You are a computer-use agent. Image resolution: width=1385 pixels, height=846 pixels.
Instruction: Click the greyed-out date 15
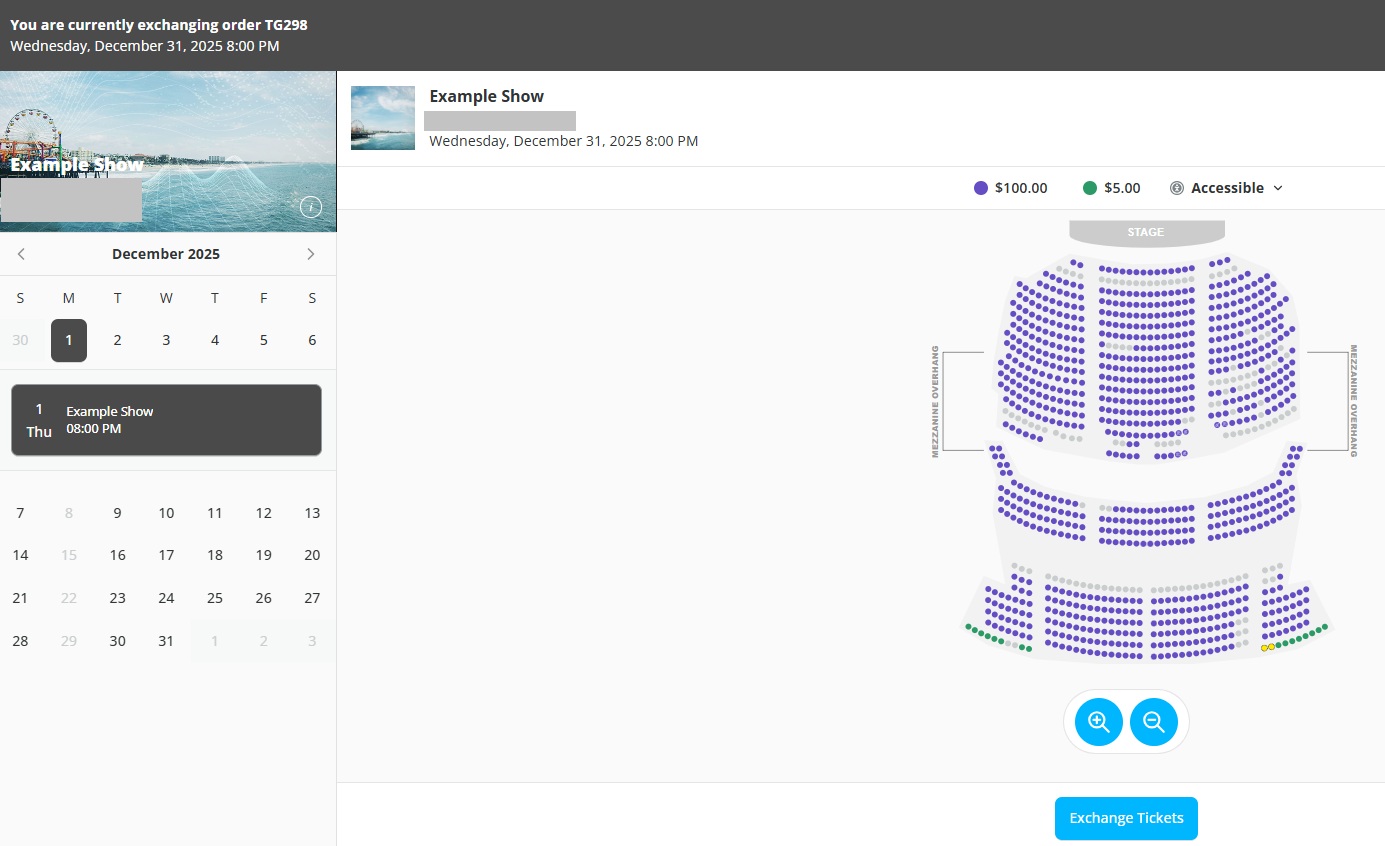(69, 555)
